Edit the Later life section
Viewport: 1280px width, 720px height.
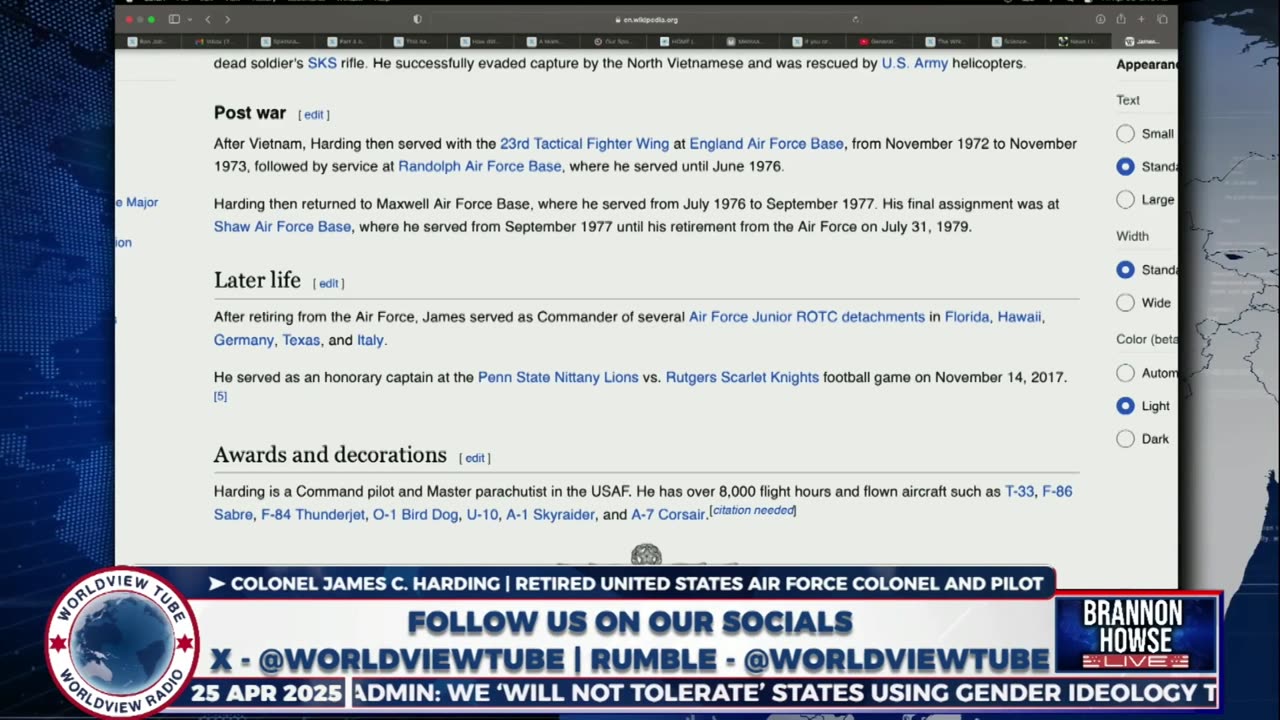coord(329,284)
